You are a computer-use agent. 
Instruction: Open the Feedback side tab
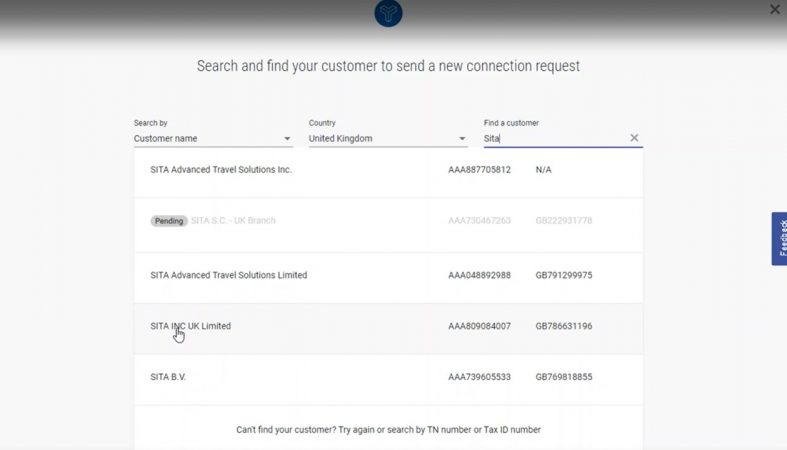click(779, 238)
